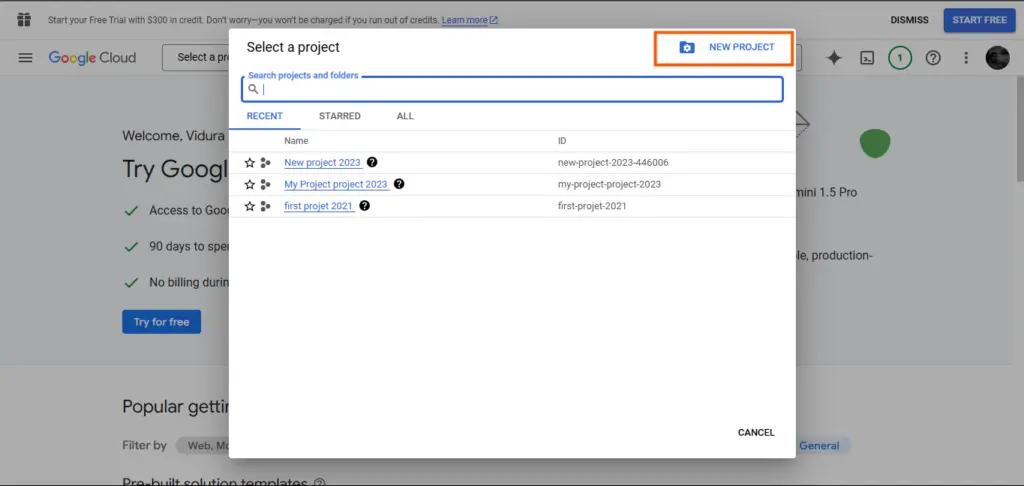The height and width of the screenshot is (486, 1024).
Task: Click the user account avatar
Action: tap(997, 58)
